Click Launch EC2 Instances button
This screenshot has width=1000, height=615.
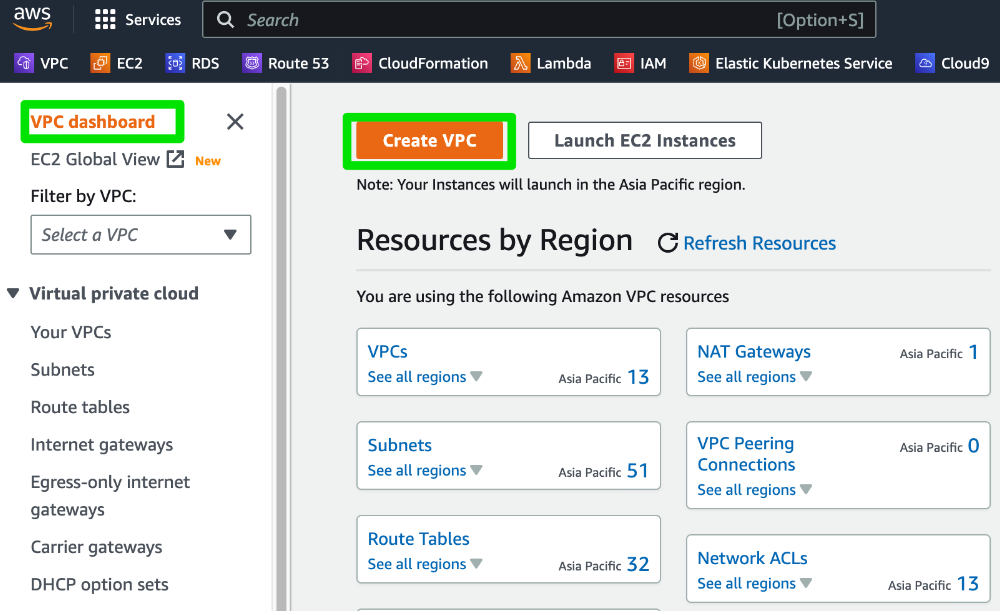click(645, 140)
